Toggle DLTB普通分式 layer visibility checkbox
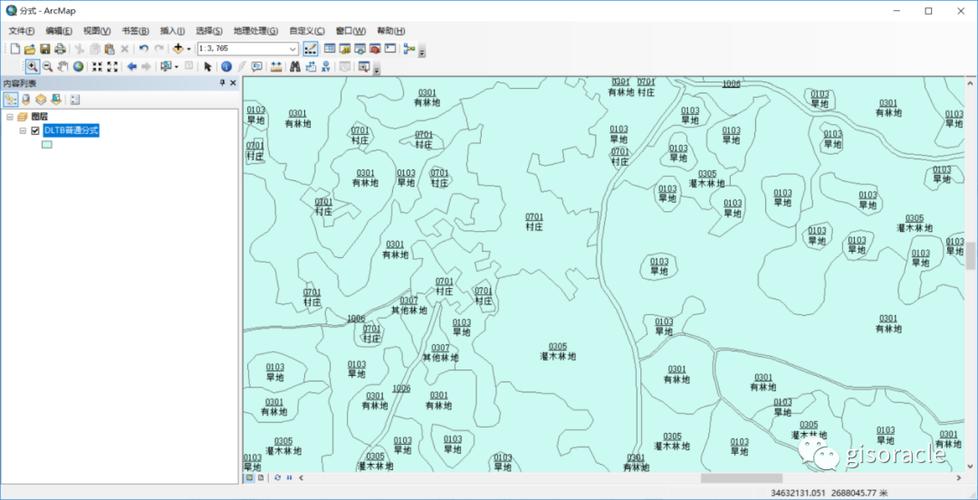Screen dimensions: 978x500 (x=35, y=130)
